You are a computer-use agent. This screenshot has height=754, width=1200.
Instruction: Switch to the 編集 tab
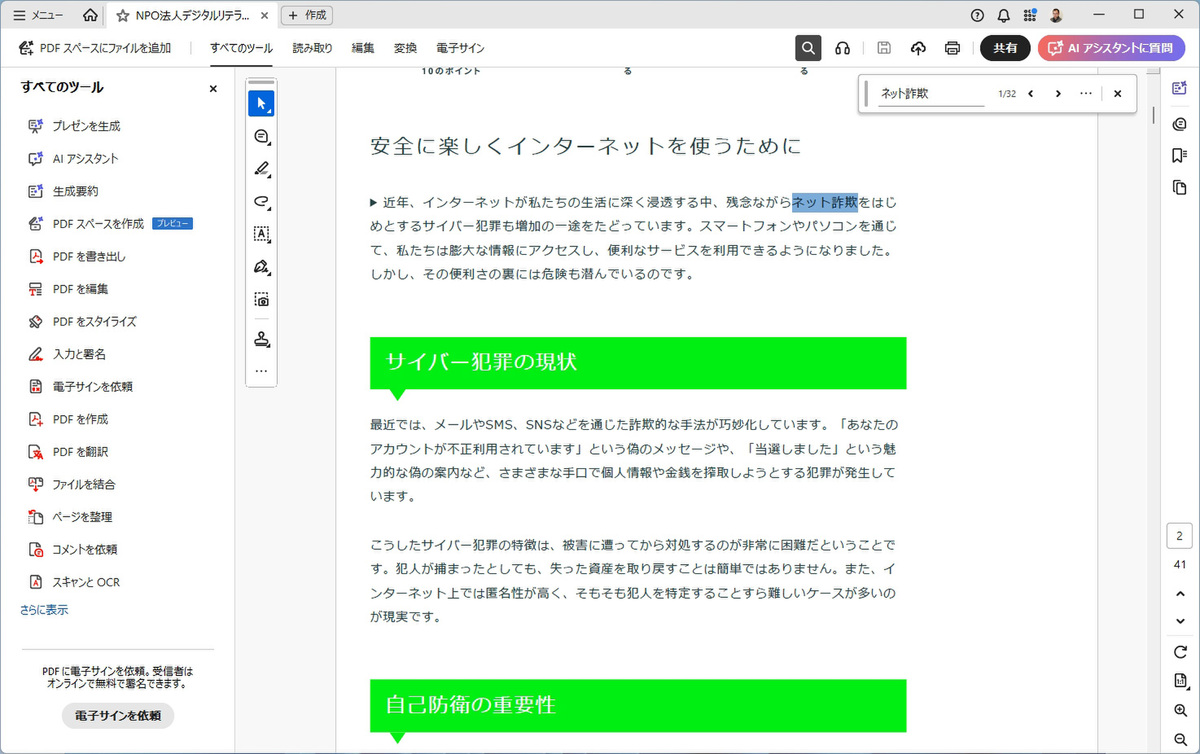tap(363, 48)
